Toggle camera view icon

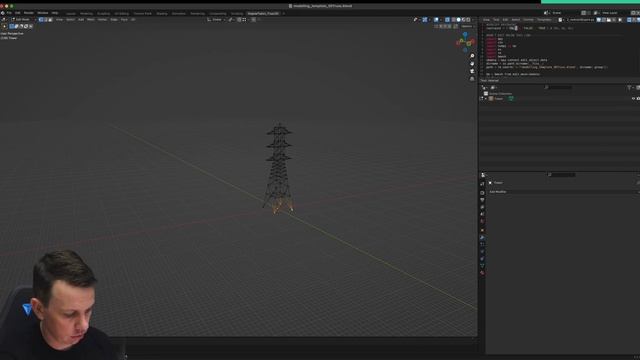[x=472, y=71]
